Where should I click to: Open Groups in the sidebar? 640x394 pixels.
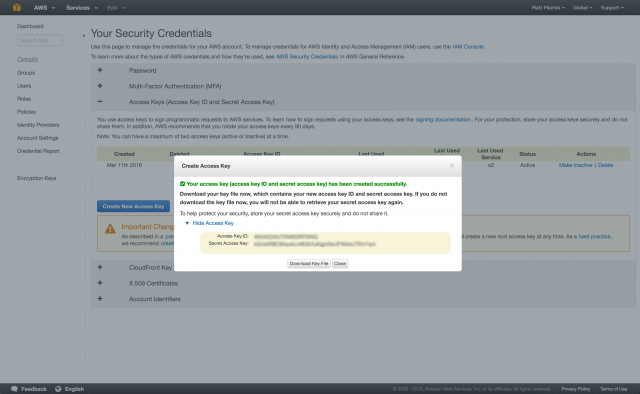coord(26,73)
